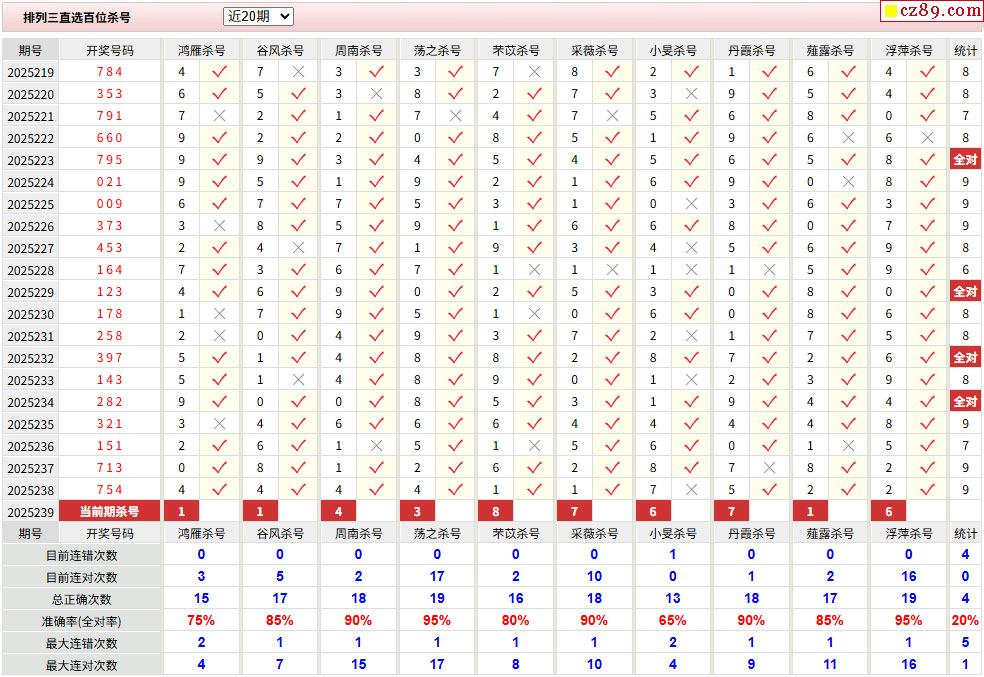Click the red check in 鸿雁 column row 2025219
Screen dimensions: 984x677
coord(219,72)
